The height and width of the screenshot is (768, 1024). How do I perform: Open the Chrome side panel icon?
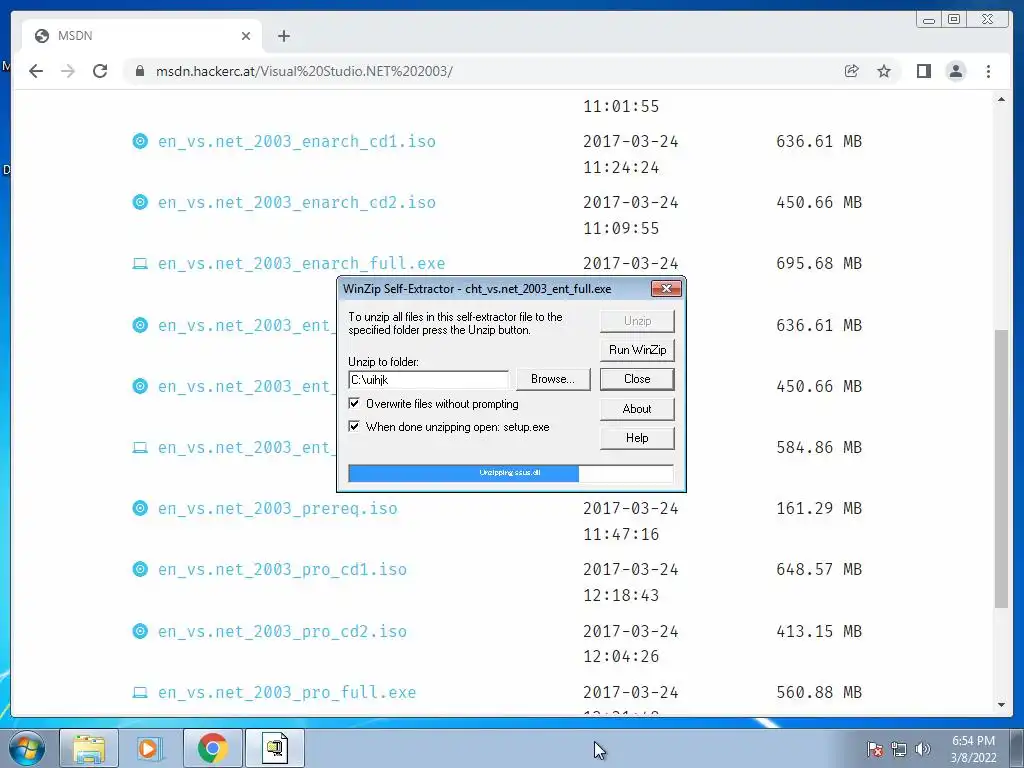coord(923,71)
